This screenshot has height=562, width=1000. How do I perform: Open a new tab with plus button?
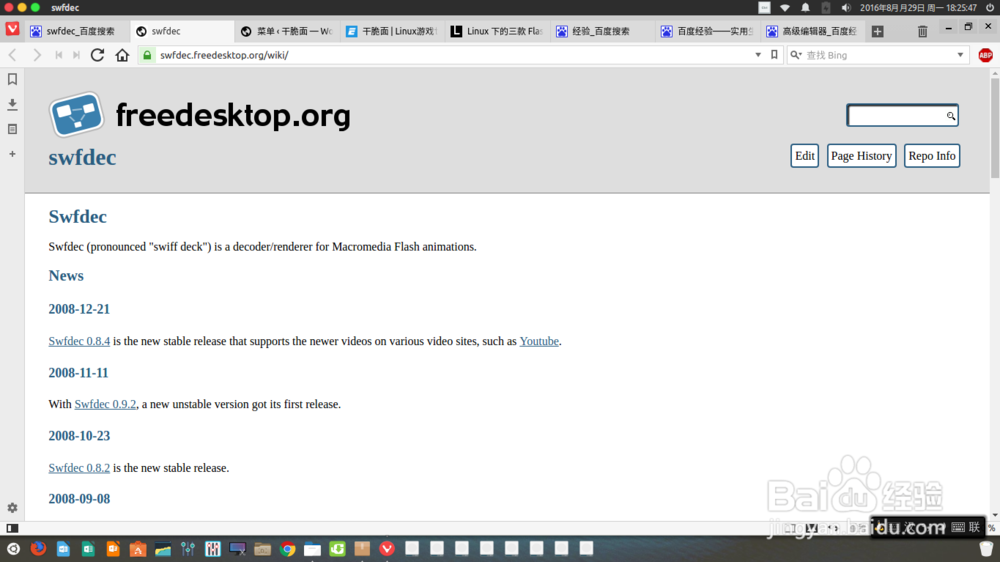878,31
